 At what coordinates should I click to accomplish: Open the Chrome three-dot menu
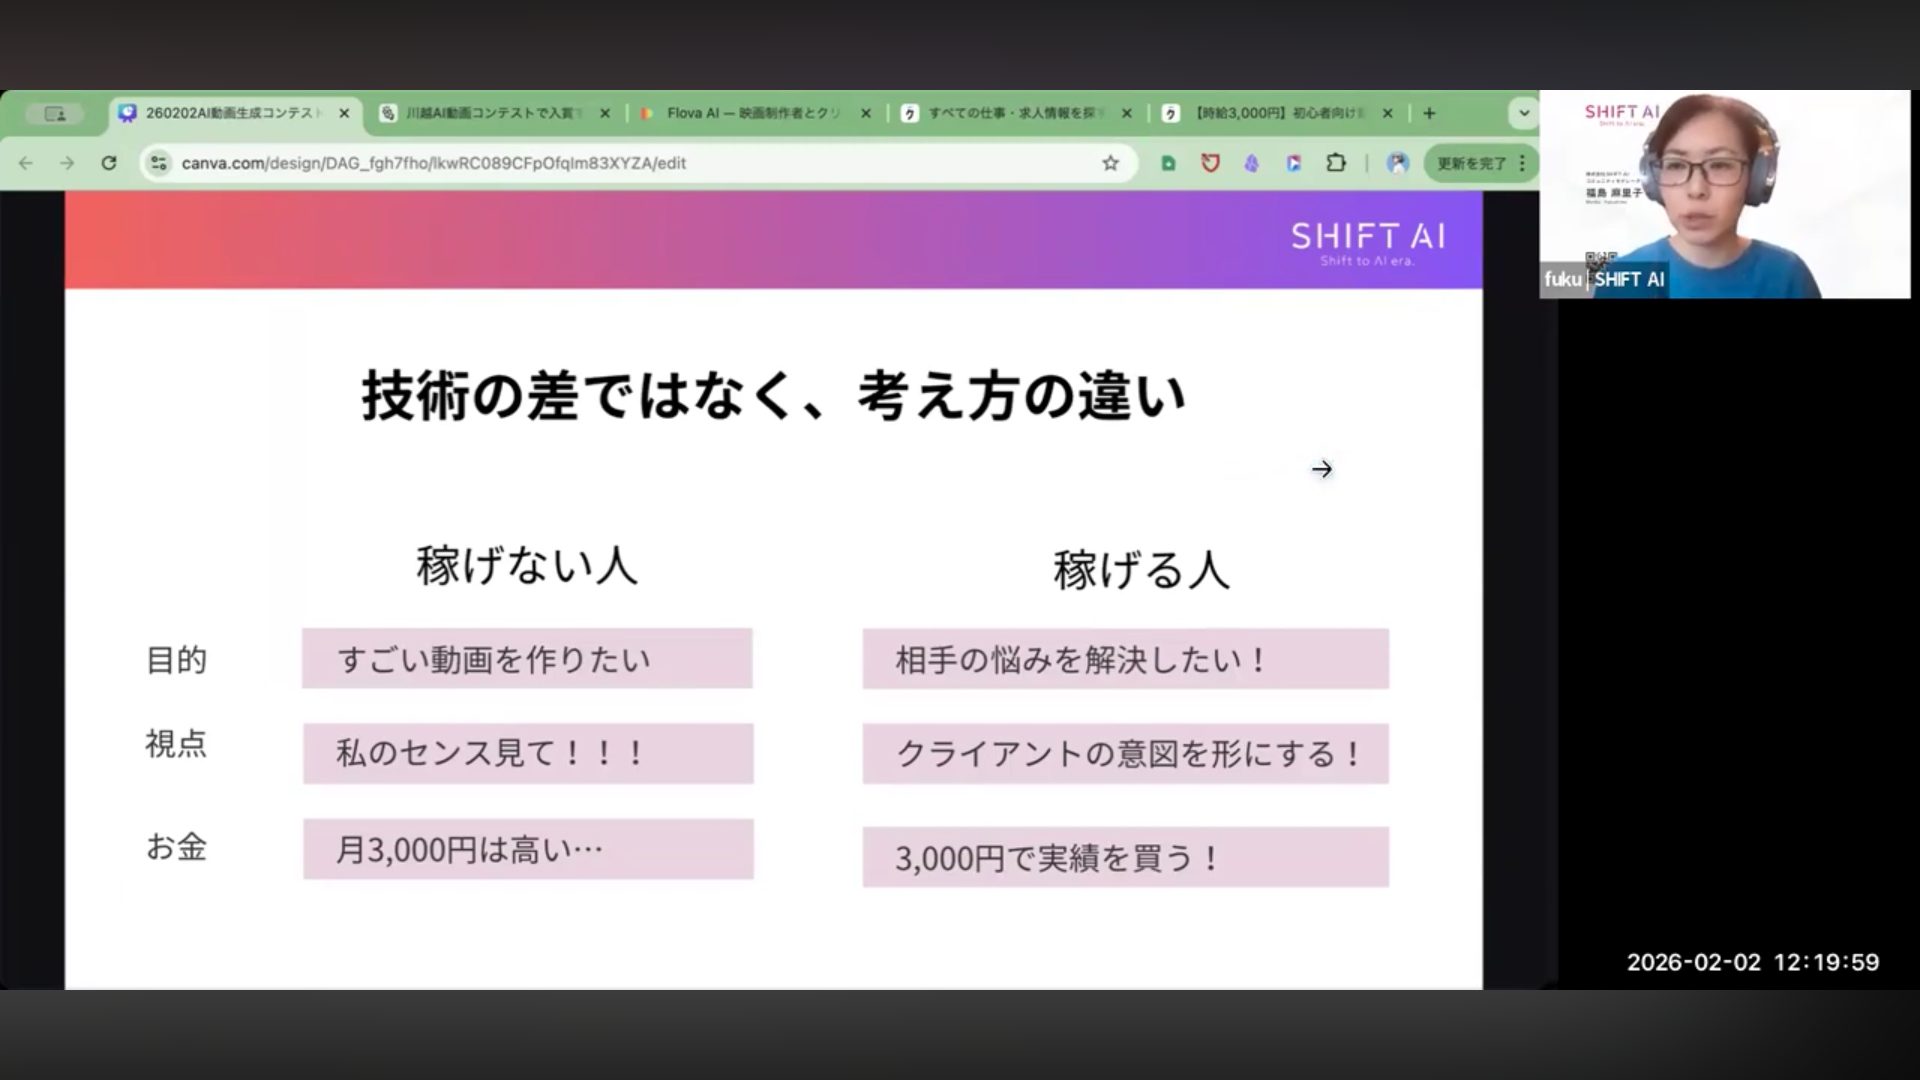tap(1522, 163)
